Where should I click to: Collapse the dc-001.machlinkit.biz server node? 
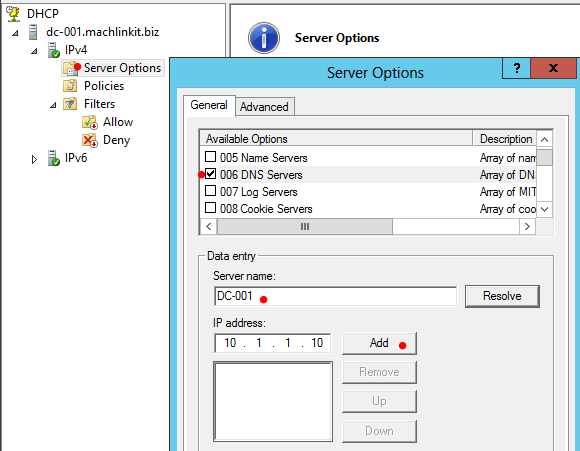[x=15, y=33]
